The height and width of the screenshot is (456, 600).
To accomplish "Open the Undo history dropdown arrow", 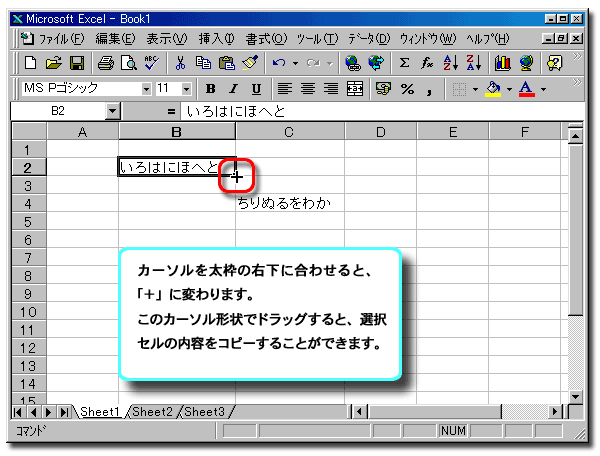I will coord(295,63).
